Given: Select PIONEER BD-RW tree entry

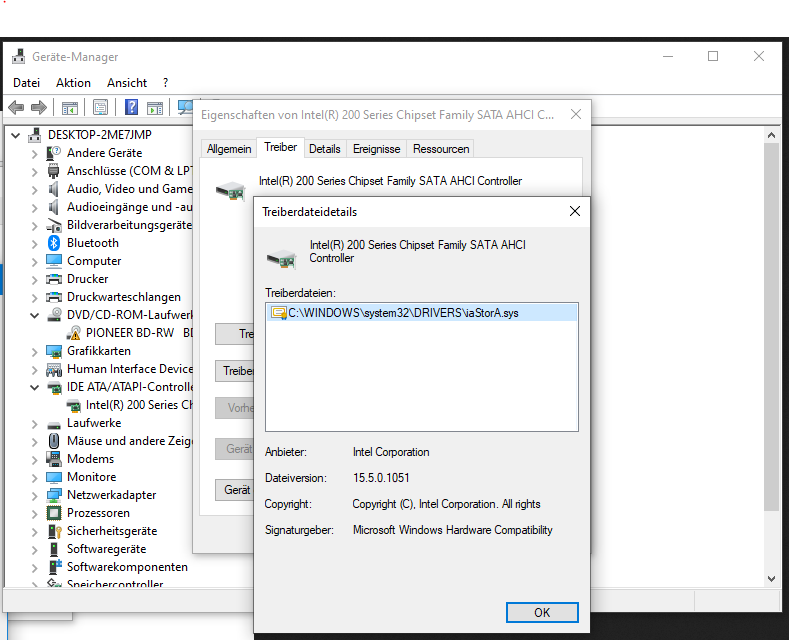Looking at the screenshot, I should pos(139,333).
